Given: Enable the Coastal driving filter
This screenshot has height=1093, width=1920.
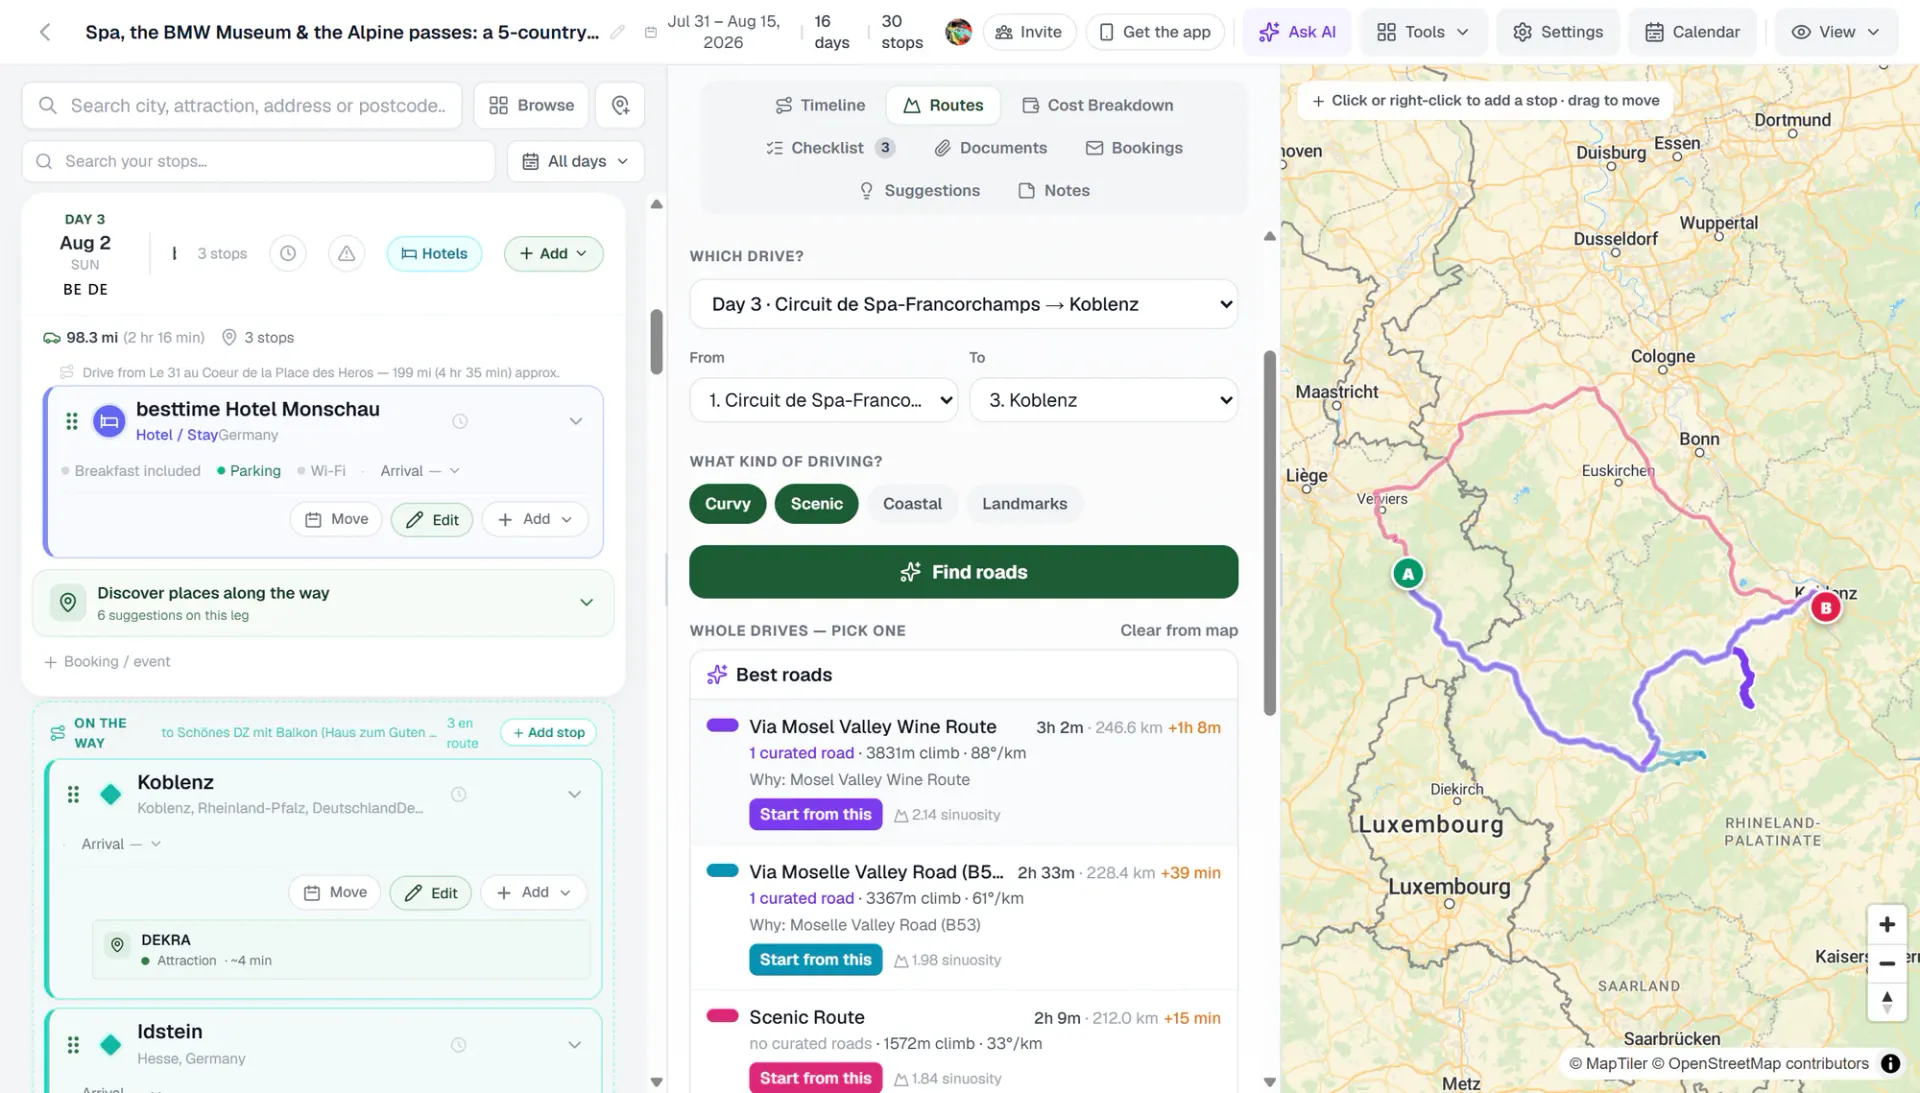Looking at the screenshot, I should tap(912, 504).
